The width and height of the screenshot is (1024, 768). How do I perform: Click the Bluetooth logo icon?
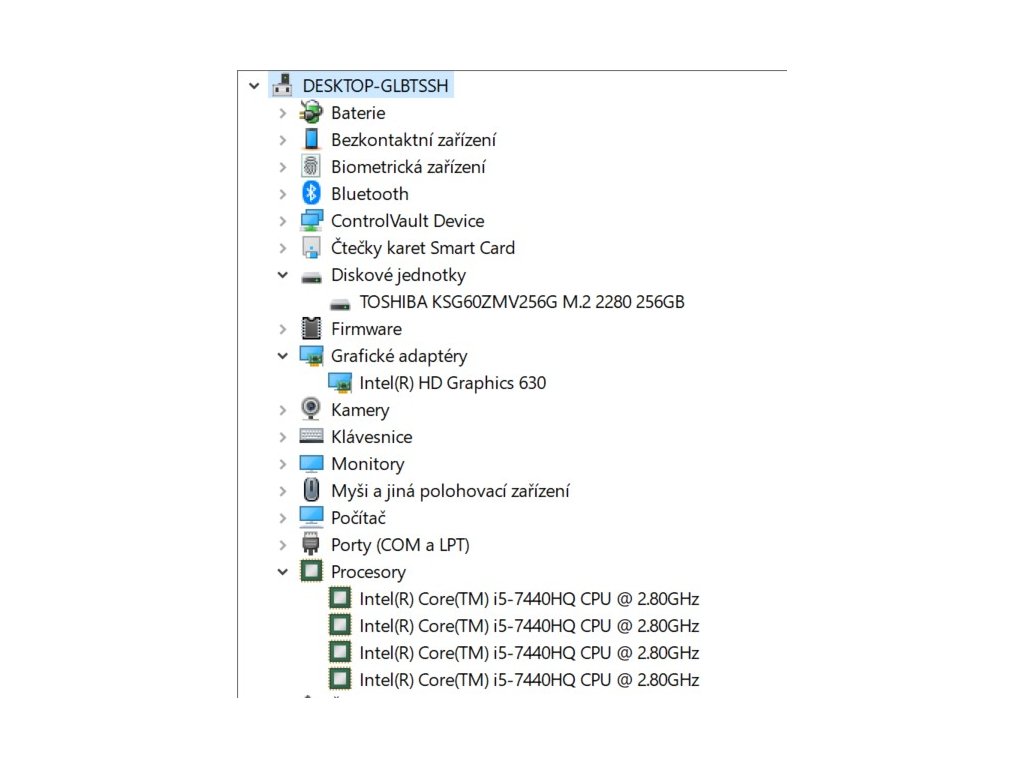coord(312,193)
